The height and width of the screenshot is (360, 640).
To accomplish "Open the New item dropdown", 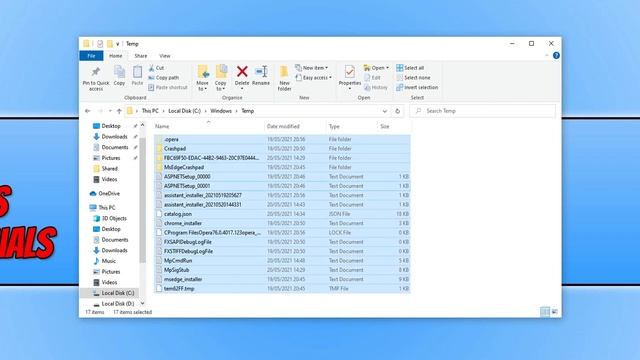I will (x=311, y=68).
